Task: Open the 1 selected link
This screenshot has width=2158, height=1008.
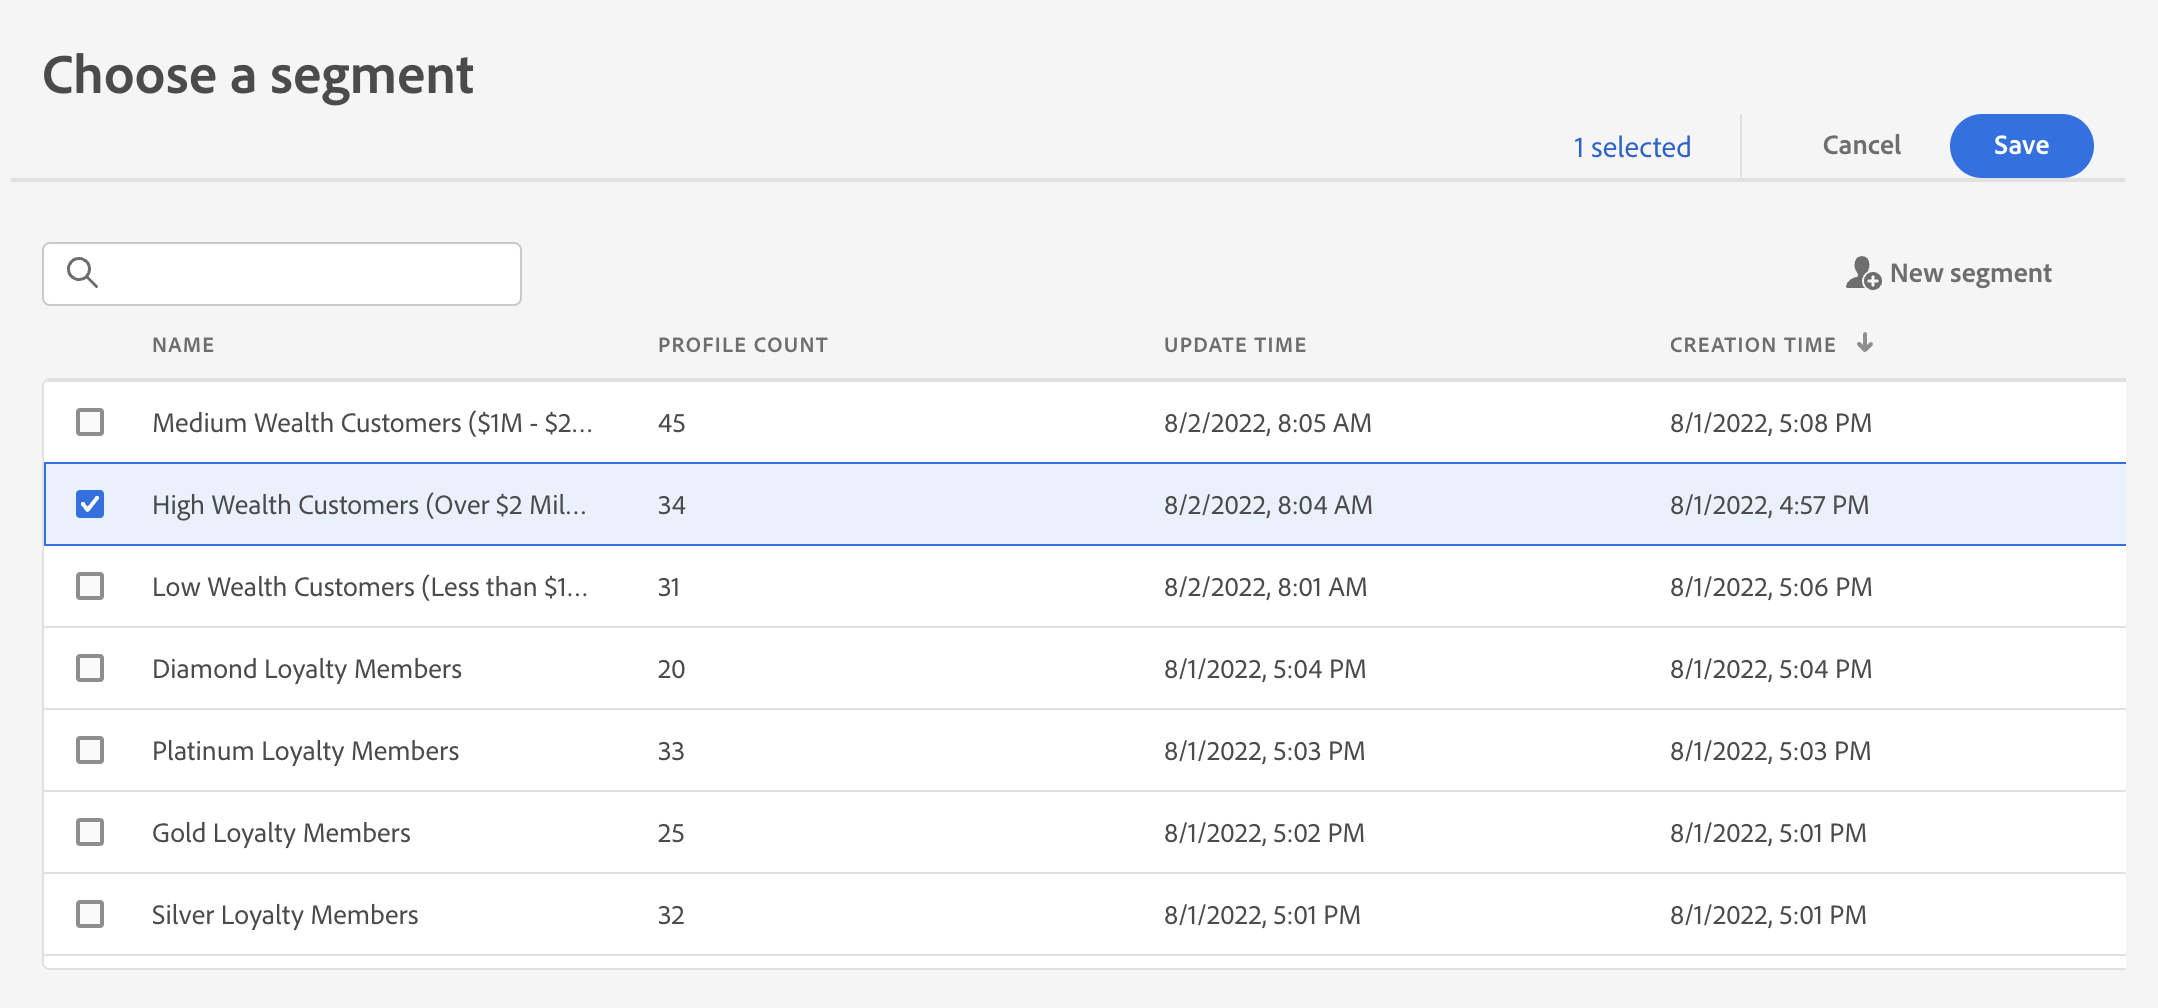Action: pyautogui.click(x=1632, y=148)
